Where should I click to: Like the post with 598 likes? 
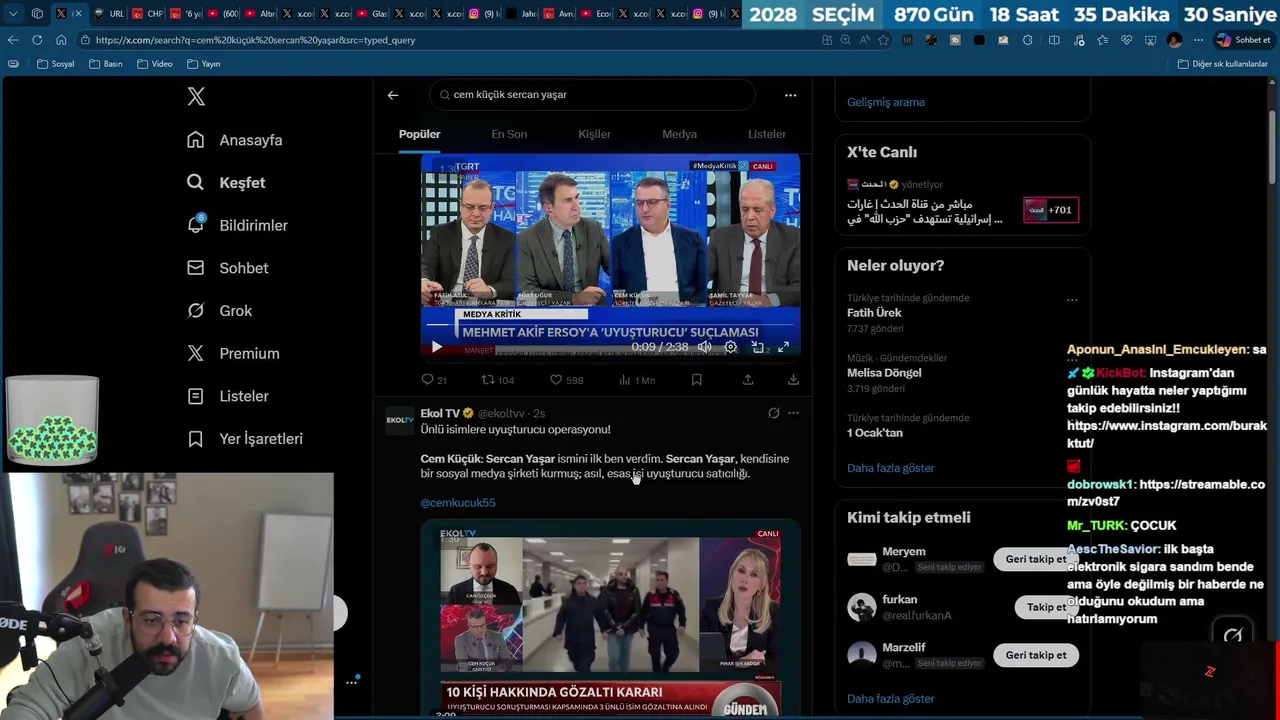(x=566, y=380)
